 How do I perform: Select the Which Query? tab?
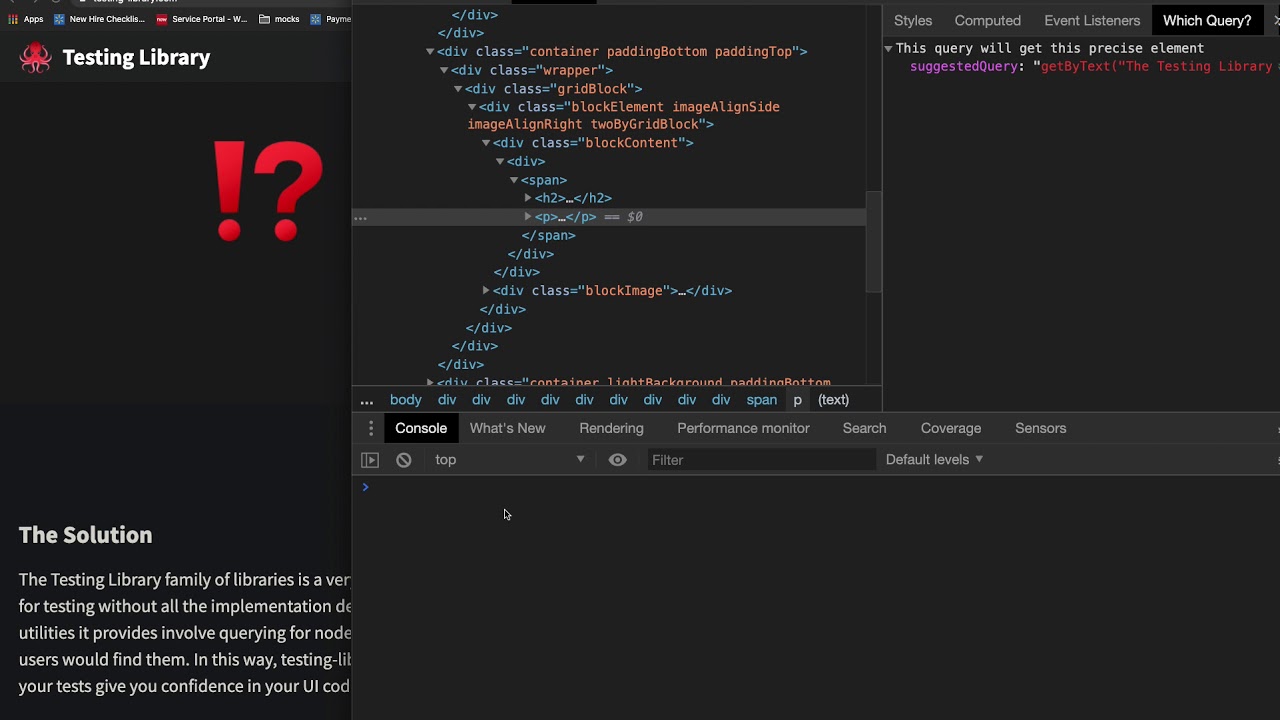tap(1207, 20)
